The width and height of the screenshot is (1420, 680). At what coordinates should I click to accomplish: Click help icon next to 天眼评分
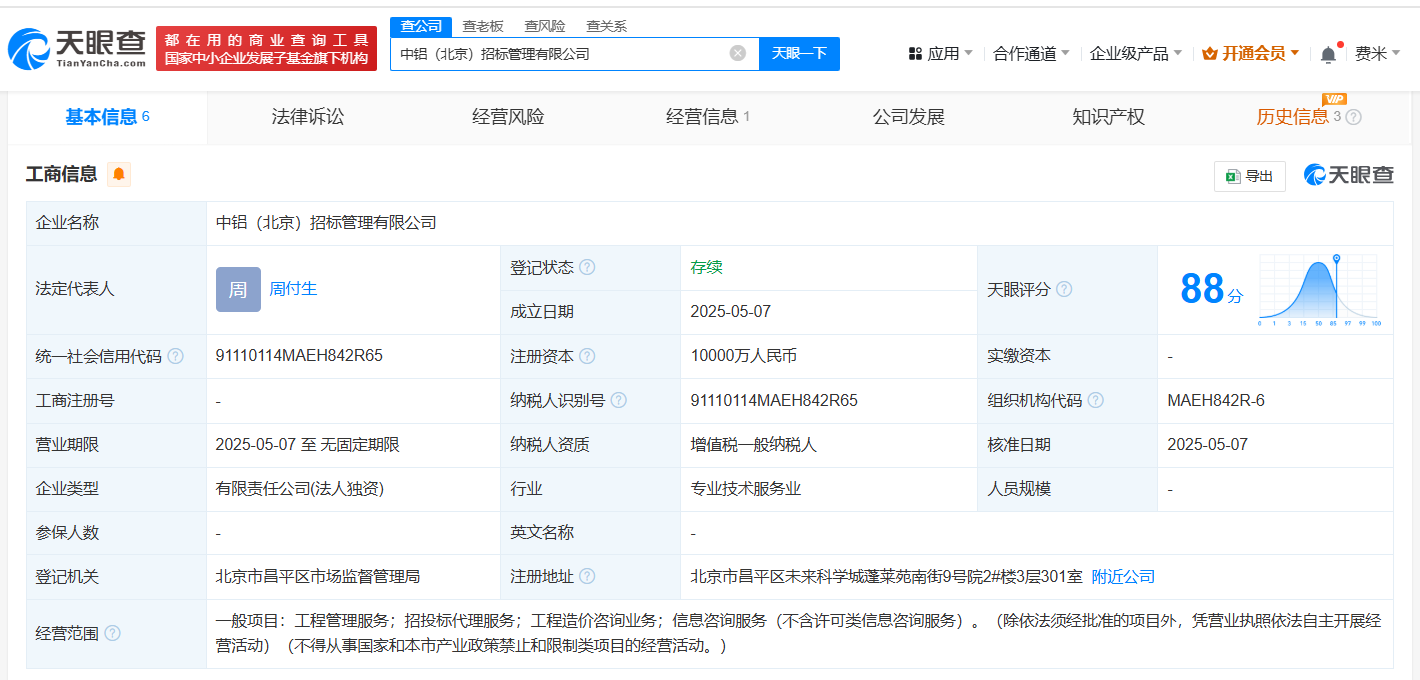pyautogui.click(x=1064, y=289)
